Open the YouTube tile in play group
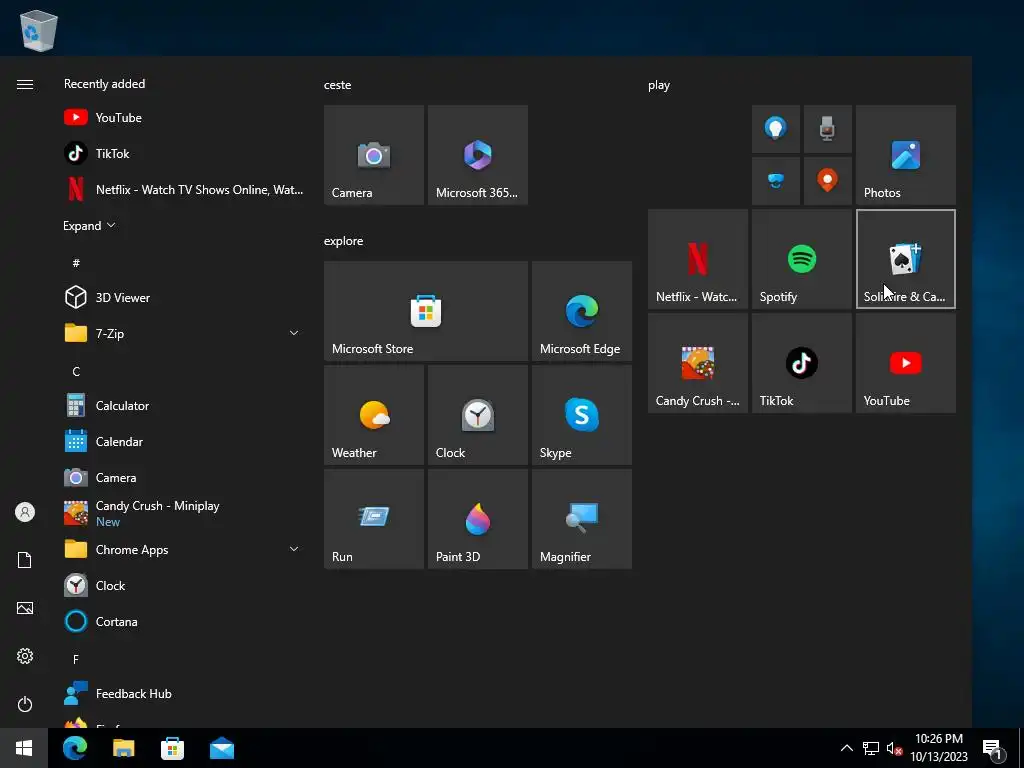Viewport: 1024px width, 768px height. [x=906, y=363]
